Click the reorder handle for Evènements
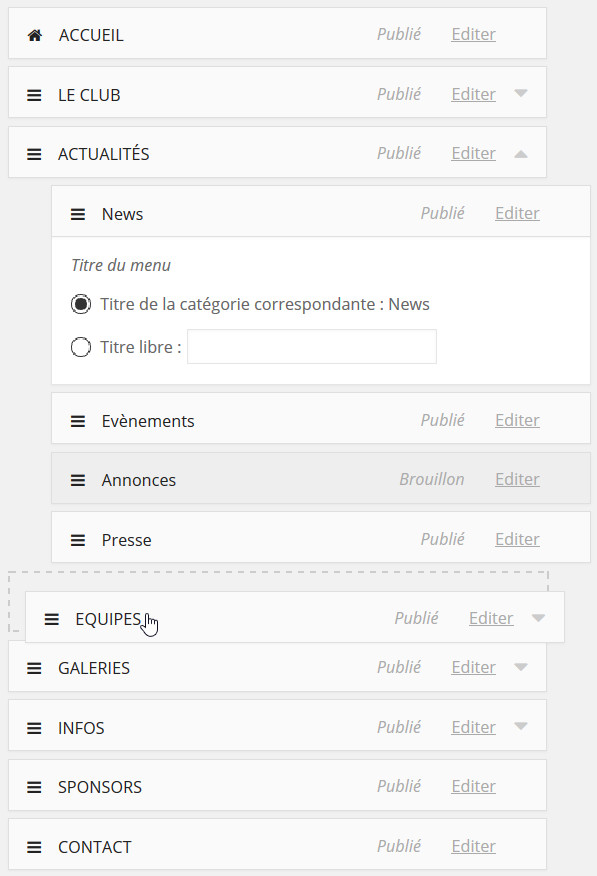 (78, 421)
